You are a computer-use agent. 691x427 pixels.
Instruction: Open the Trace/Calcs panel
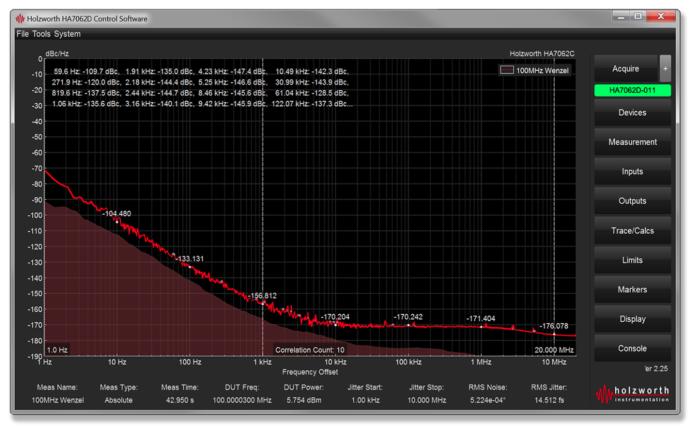(632, 230)
